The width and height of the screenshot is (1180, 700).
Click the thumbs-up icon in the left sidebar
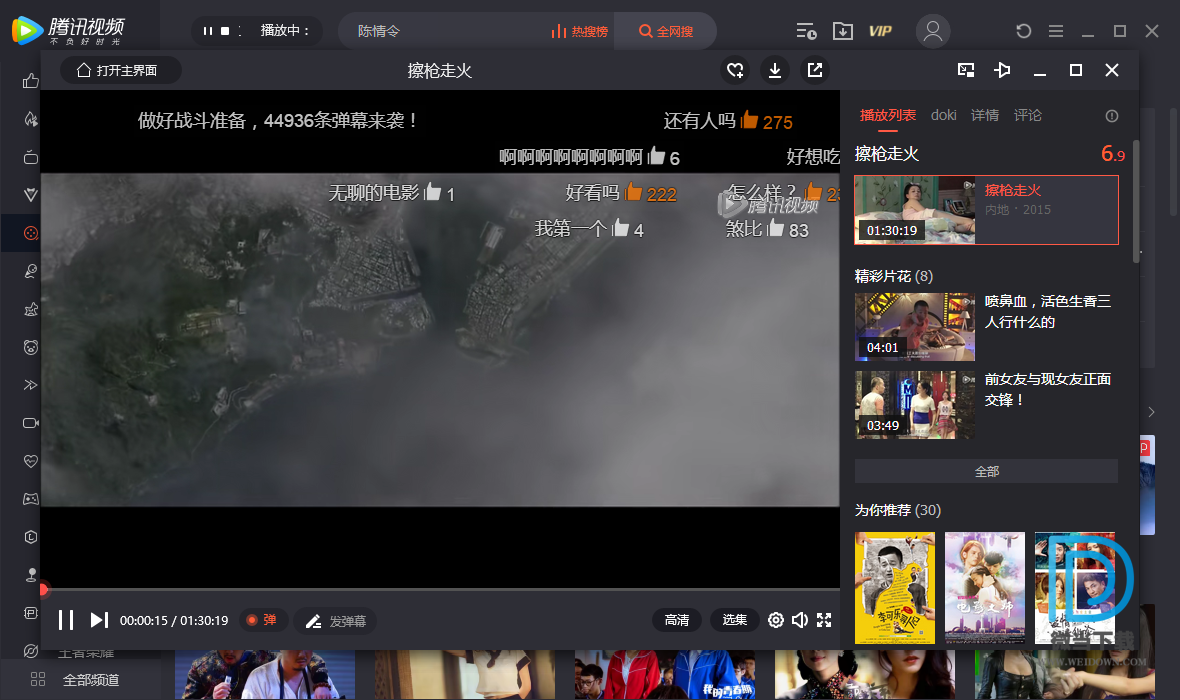coord(31,81)
